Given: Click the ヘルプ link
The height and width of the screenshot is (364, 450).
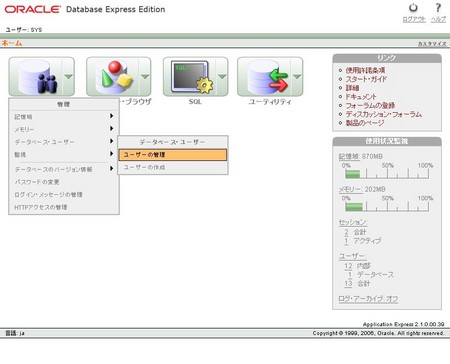Looking at the screenshot, I should click(x=438, y=19).
